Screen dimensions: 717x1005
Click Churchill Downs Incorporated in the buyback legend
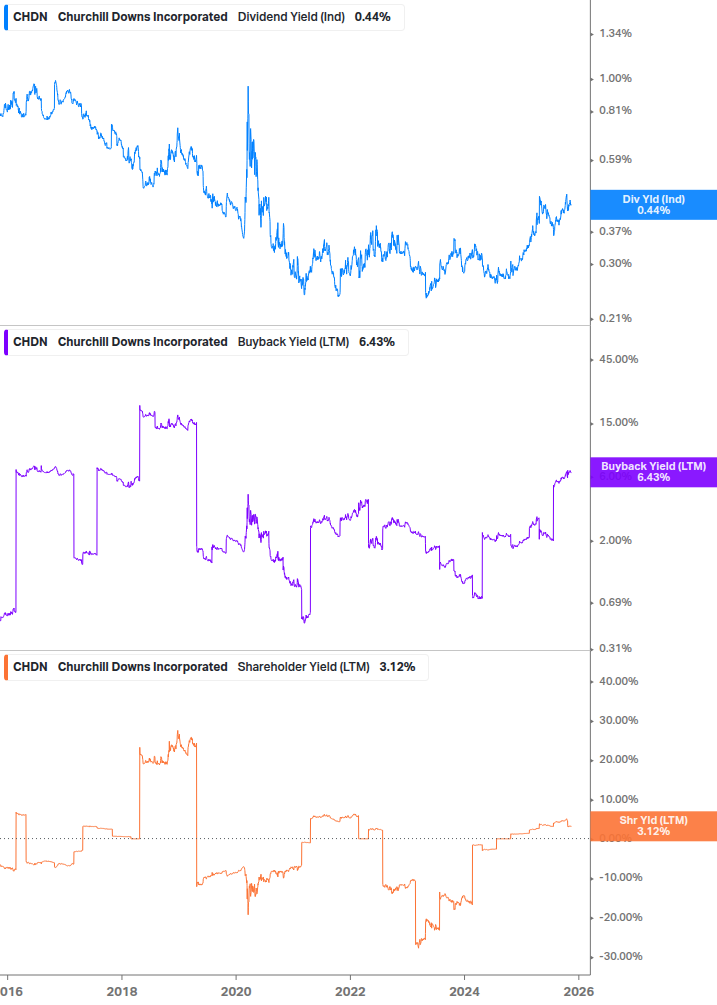click(x=143, y=342)
